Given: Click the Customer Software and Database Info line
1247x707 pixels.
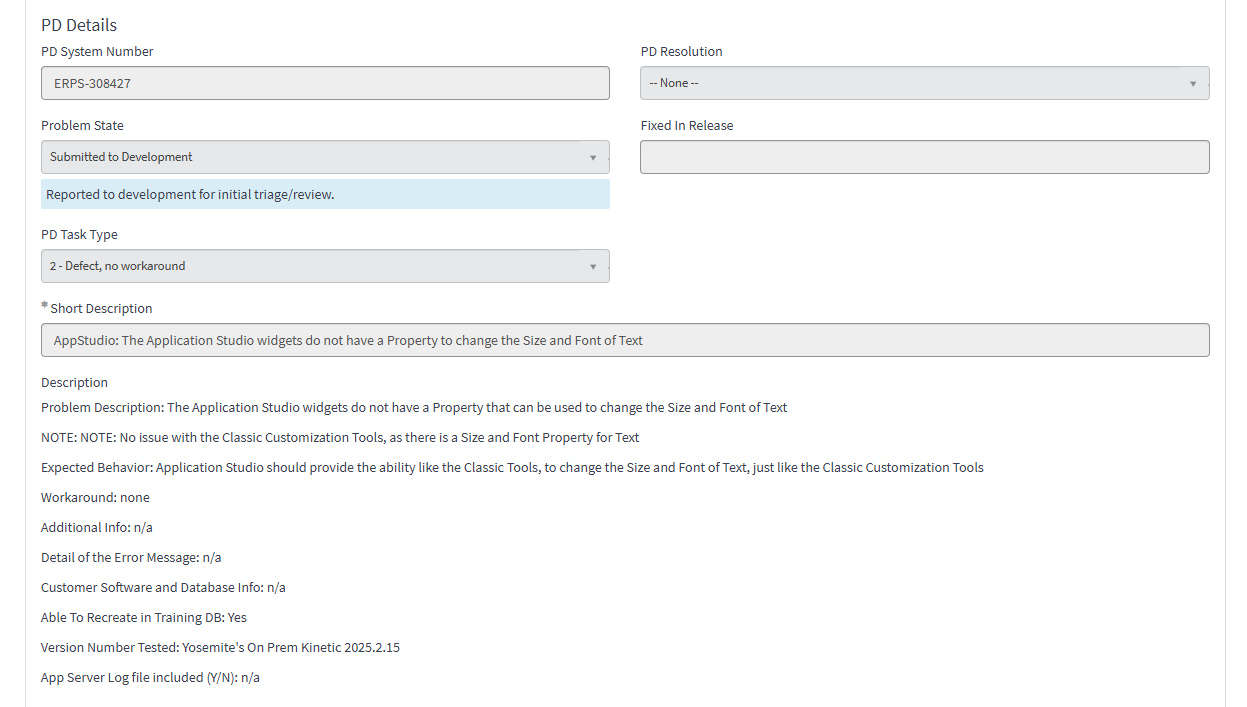Looking at the screenshot, I should 163,587.
